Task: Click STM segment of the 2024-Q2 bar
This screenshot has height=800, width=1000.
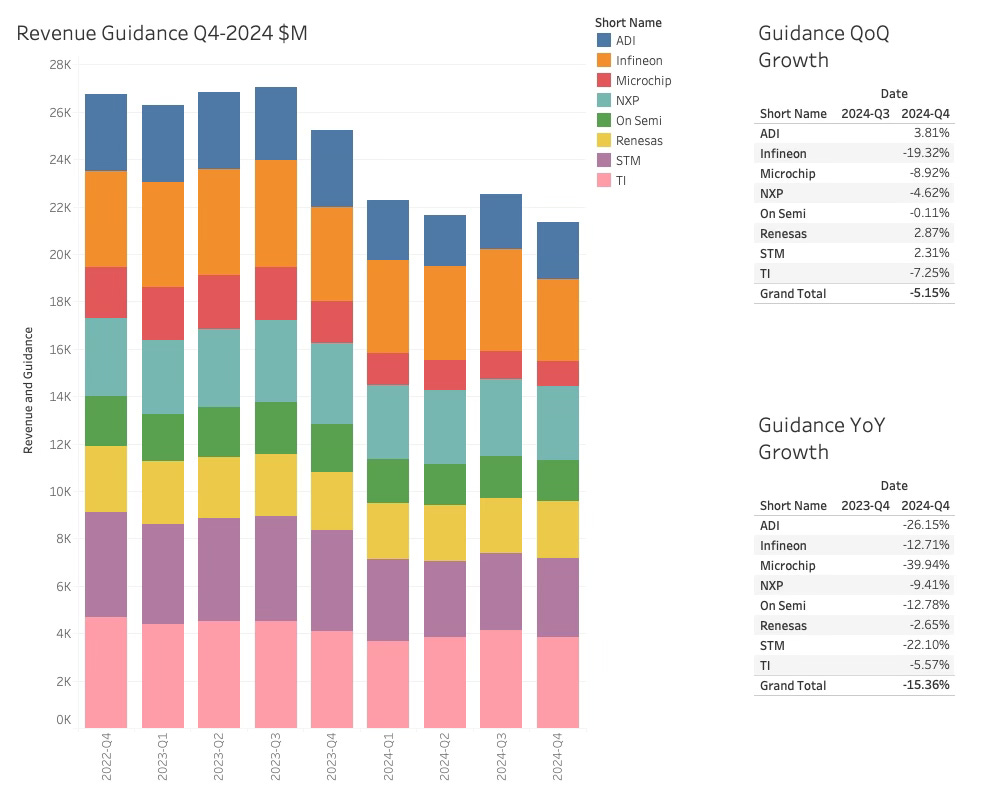Action: point(445,599)
